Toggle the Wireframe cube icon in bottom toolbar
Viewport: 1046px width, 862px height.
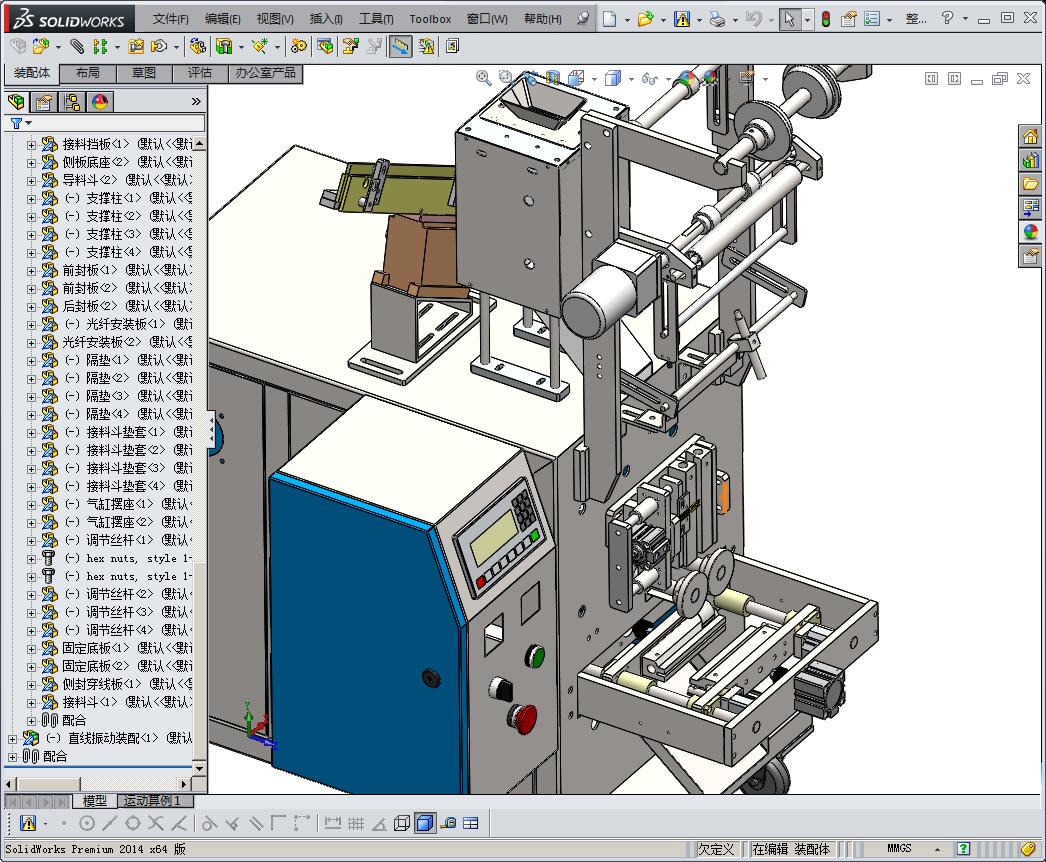coord(402,823)
